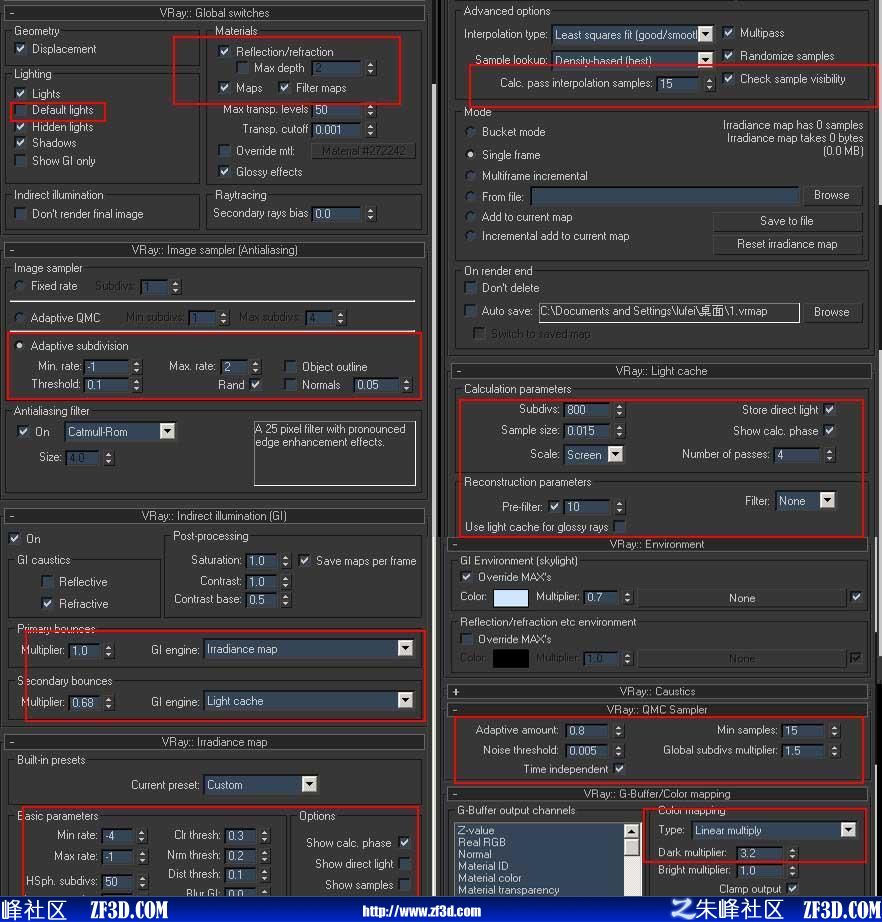
Task: Open the Interpolation type dropdown
Action: point(706,34)
